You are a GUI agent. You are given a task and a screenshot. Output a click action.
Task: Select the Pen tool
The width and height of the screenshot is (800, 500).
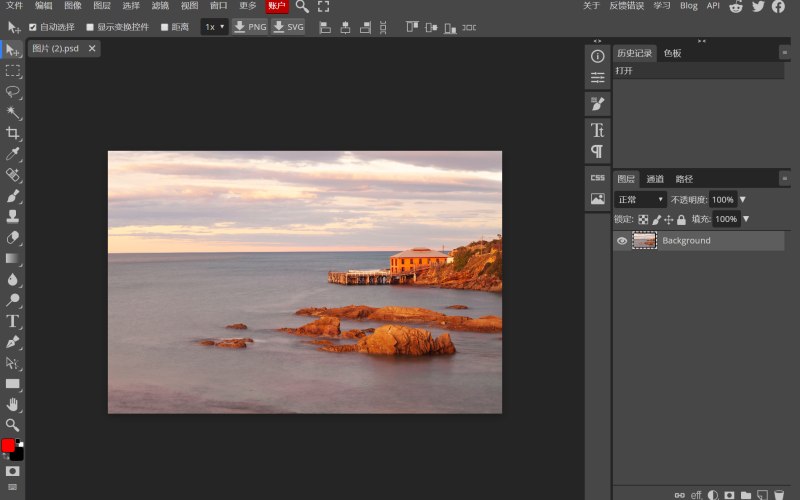pyautogui.click(x=12, y=342)
